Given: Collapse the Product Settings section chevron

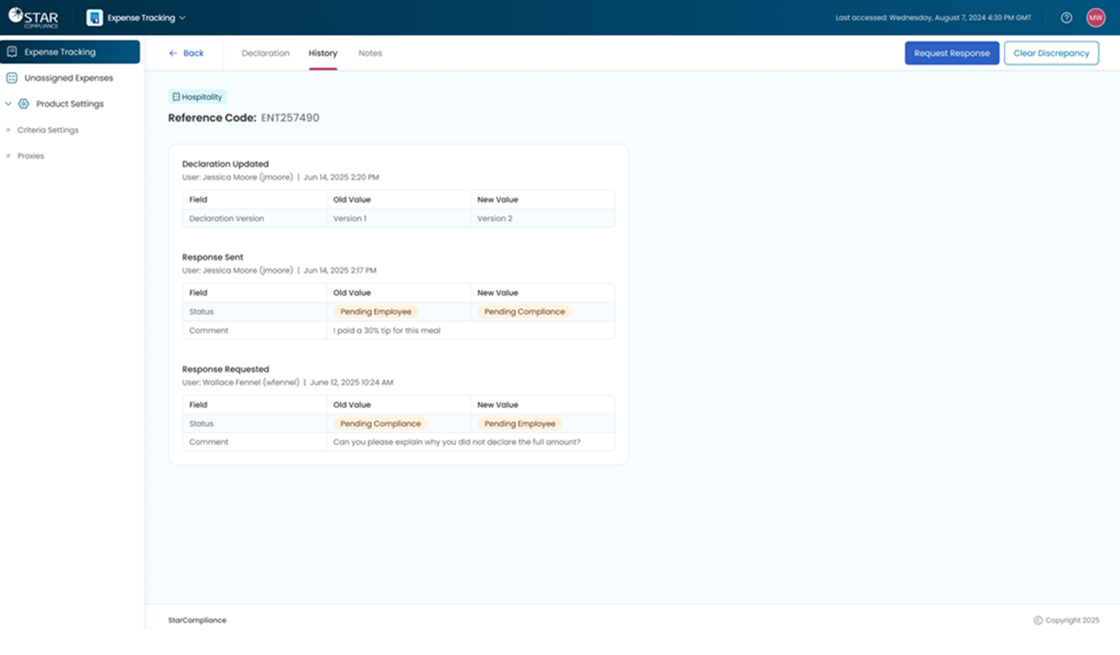Looking at the screenshot, I should [x=8, y=103].
